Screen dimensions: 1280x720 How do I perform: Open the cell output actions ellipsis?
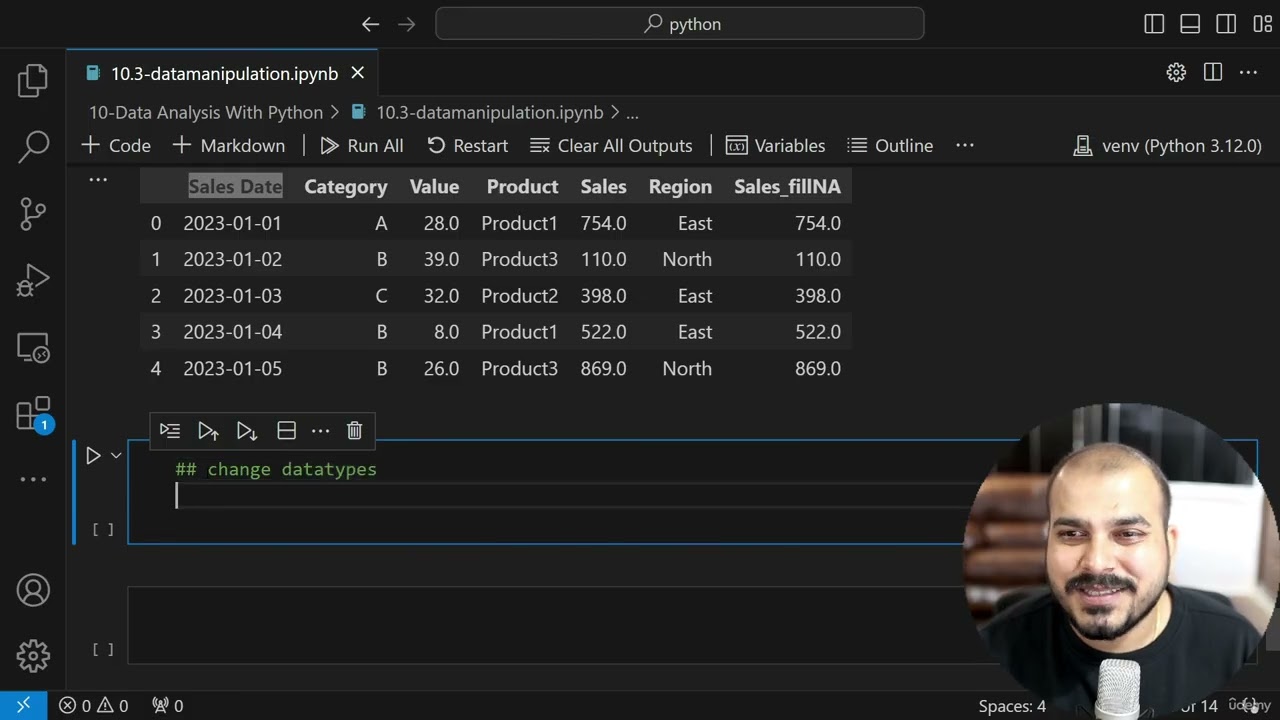[98, 180]
